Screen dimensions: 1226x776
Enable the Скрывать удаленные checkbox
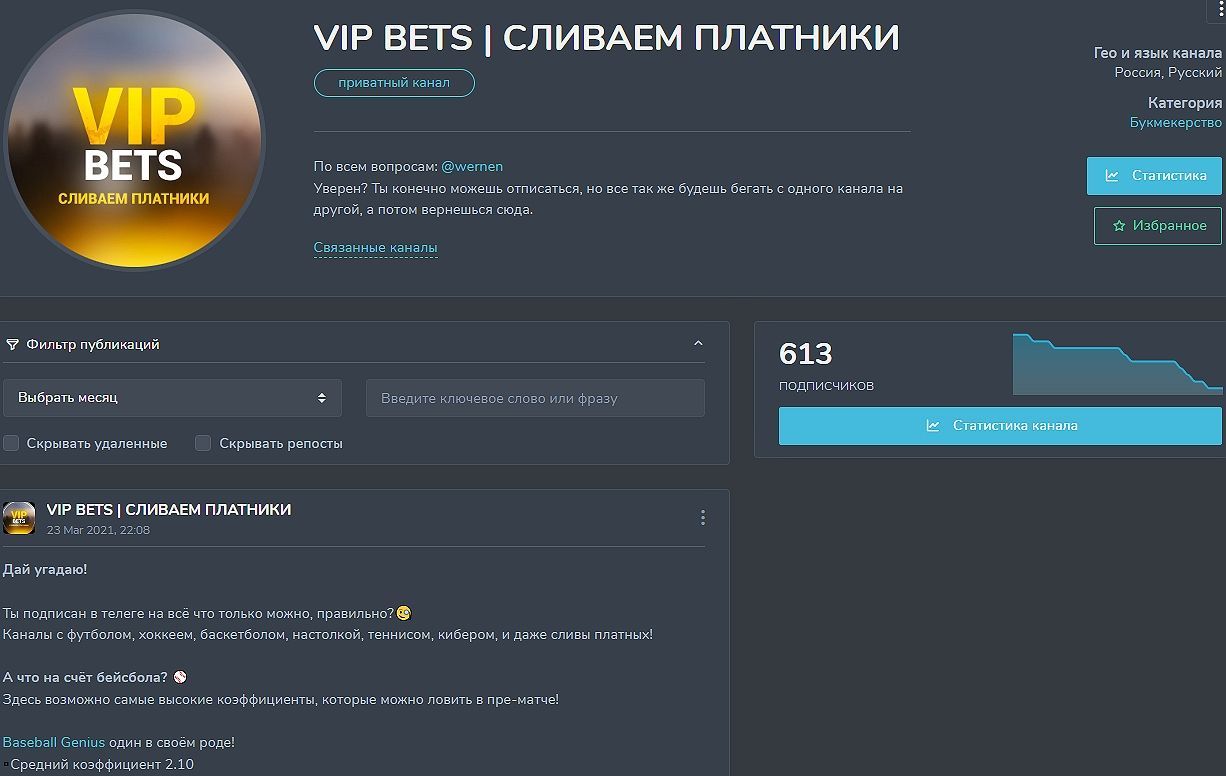tap(11, 443)
